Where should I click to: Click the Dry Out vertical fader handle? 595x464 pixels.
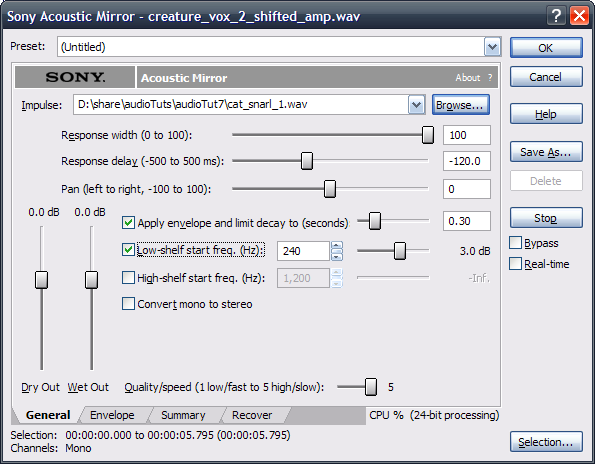(x=41, y=280)
